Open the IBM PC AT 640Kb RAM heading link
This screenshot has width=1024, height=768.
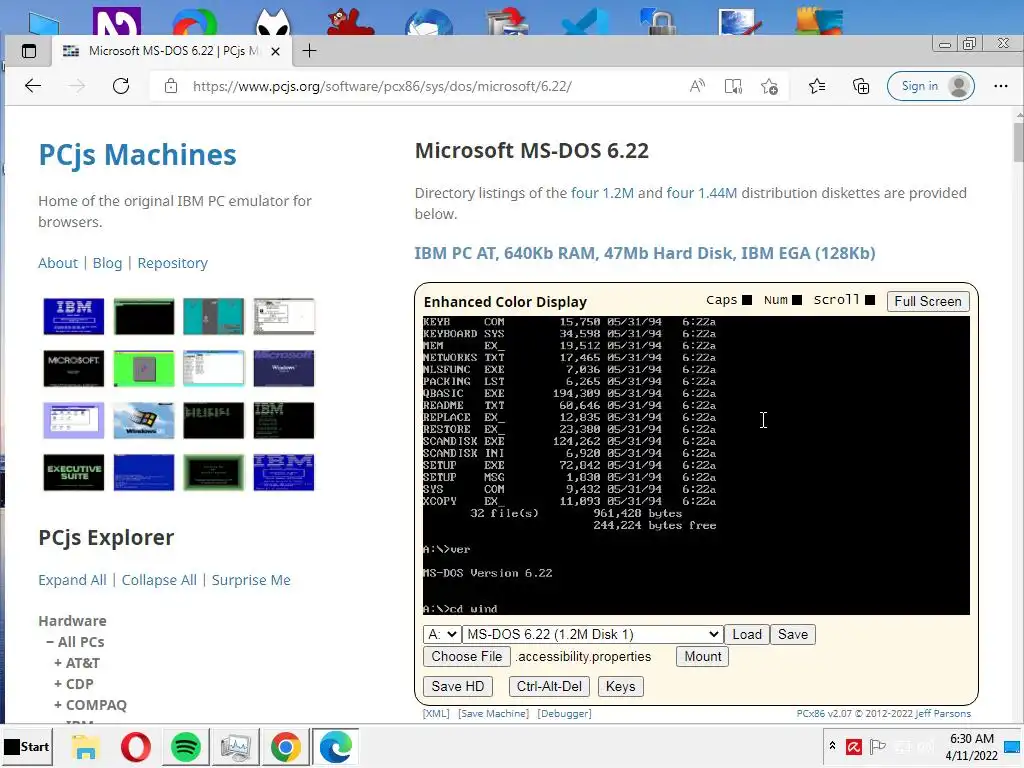tap(645, 253)
